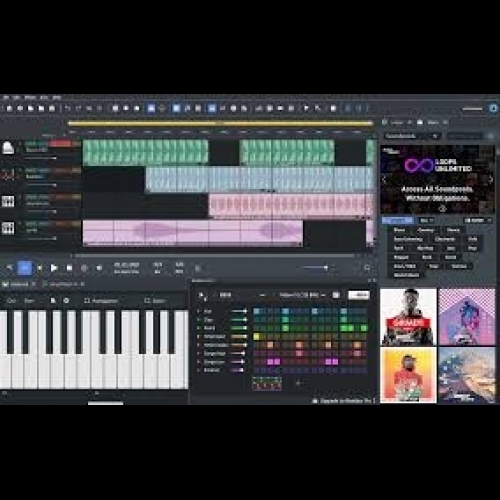
Task: Click the undo arrow in the top toolbar
Action: pos(67,108)
